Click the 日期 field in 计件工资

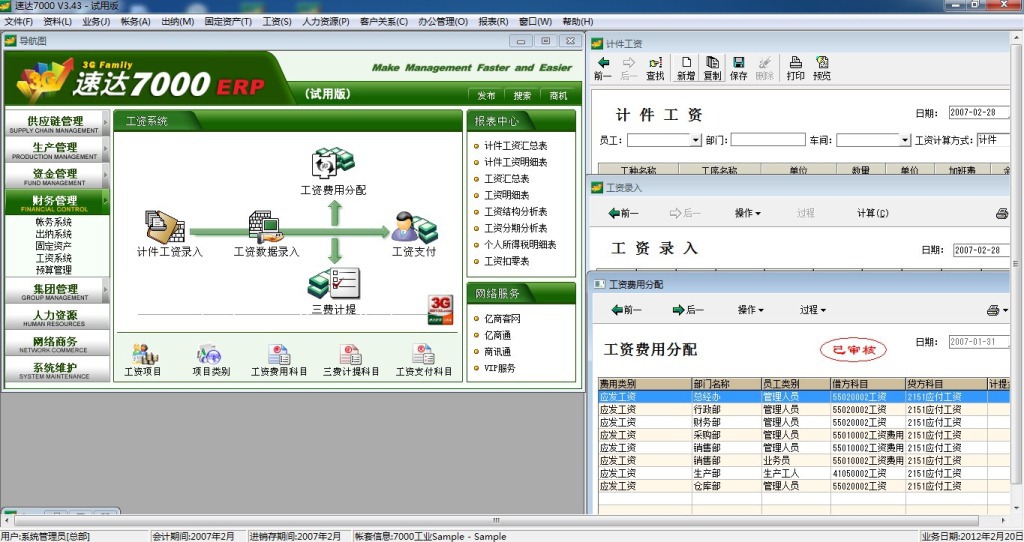point(978,112)
